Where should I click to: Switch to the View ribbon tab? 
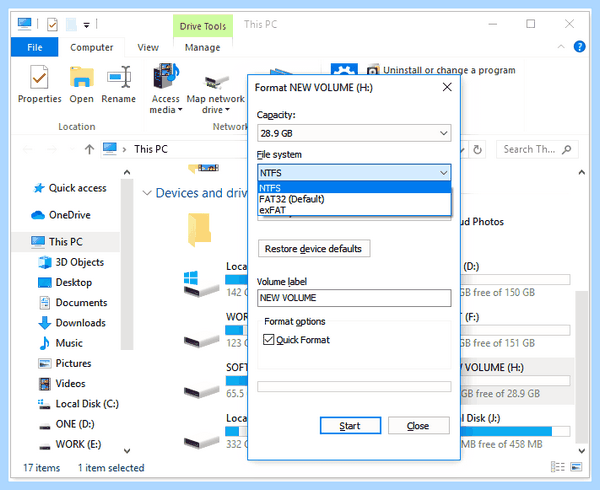(148, 47)
